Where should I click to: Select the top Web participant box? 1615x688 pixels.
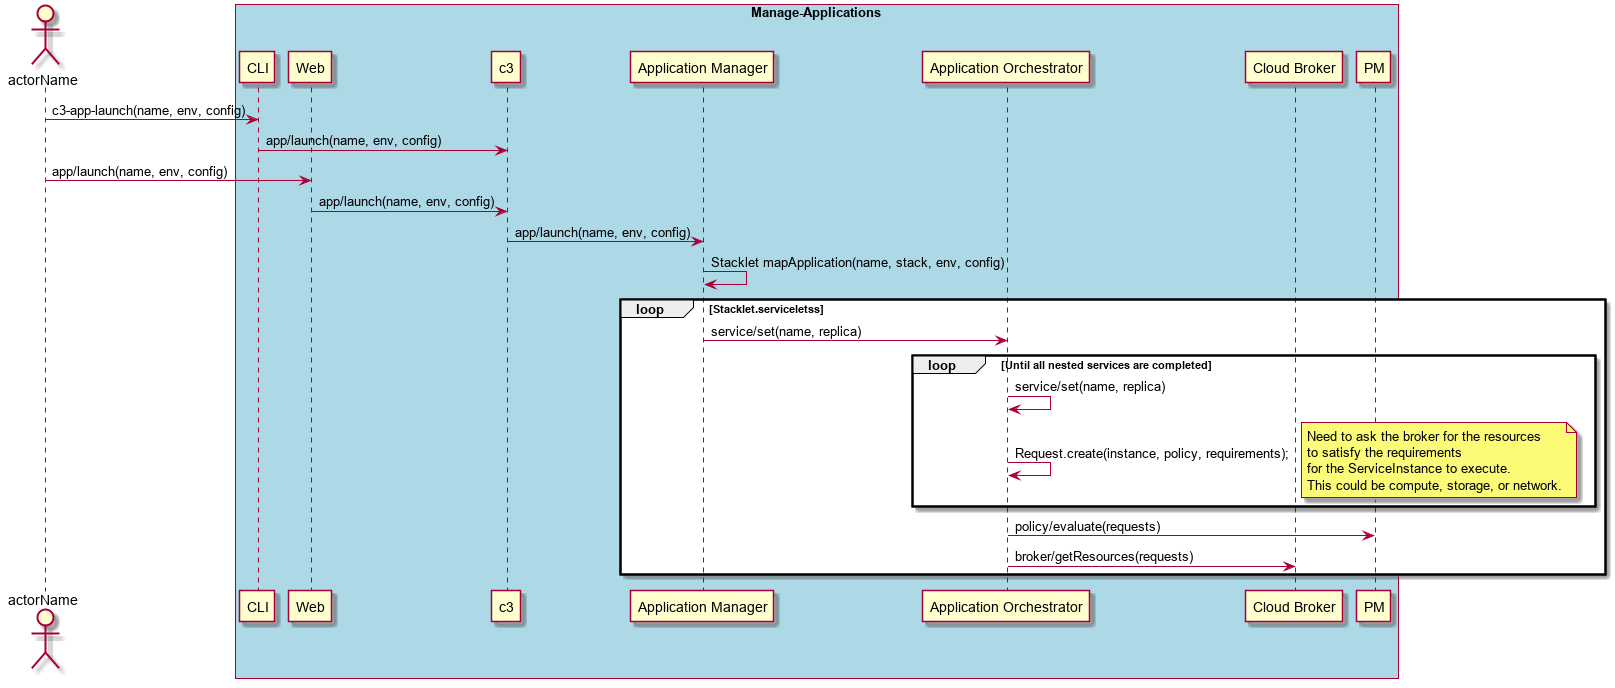(x=310, y=68)
